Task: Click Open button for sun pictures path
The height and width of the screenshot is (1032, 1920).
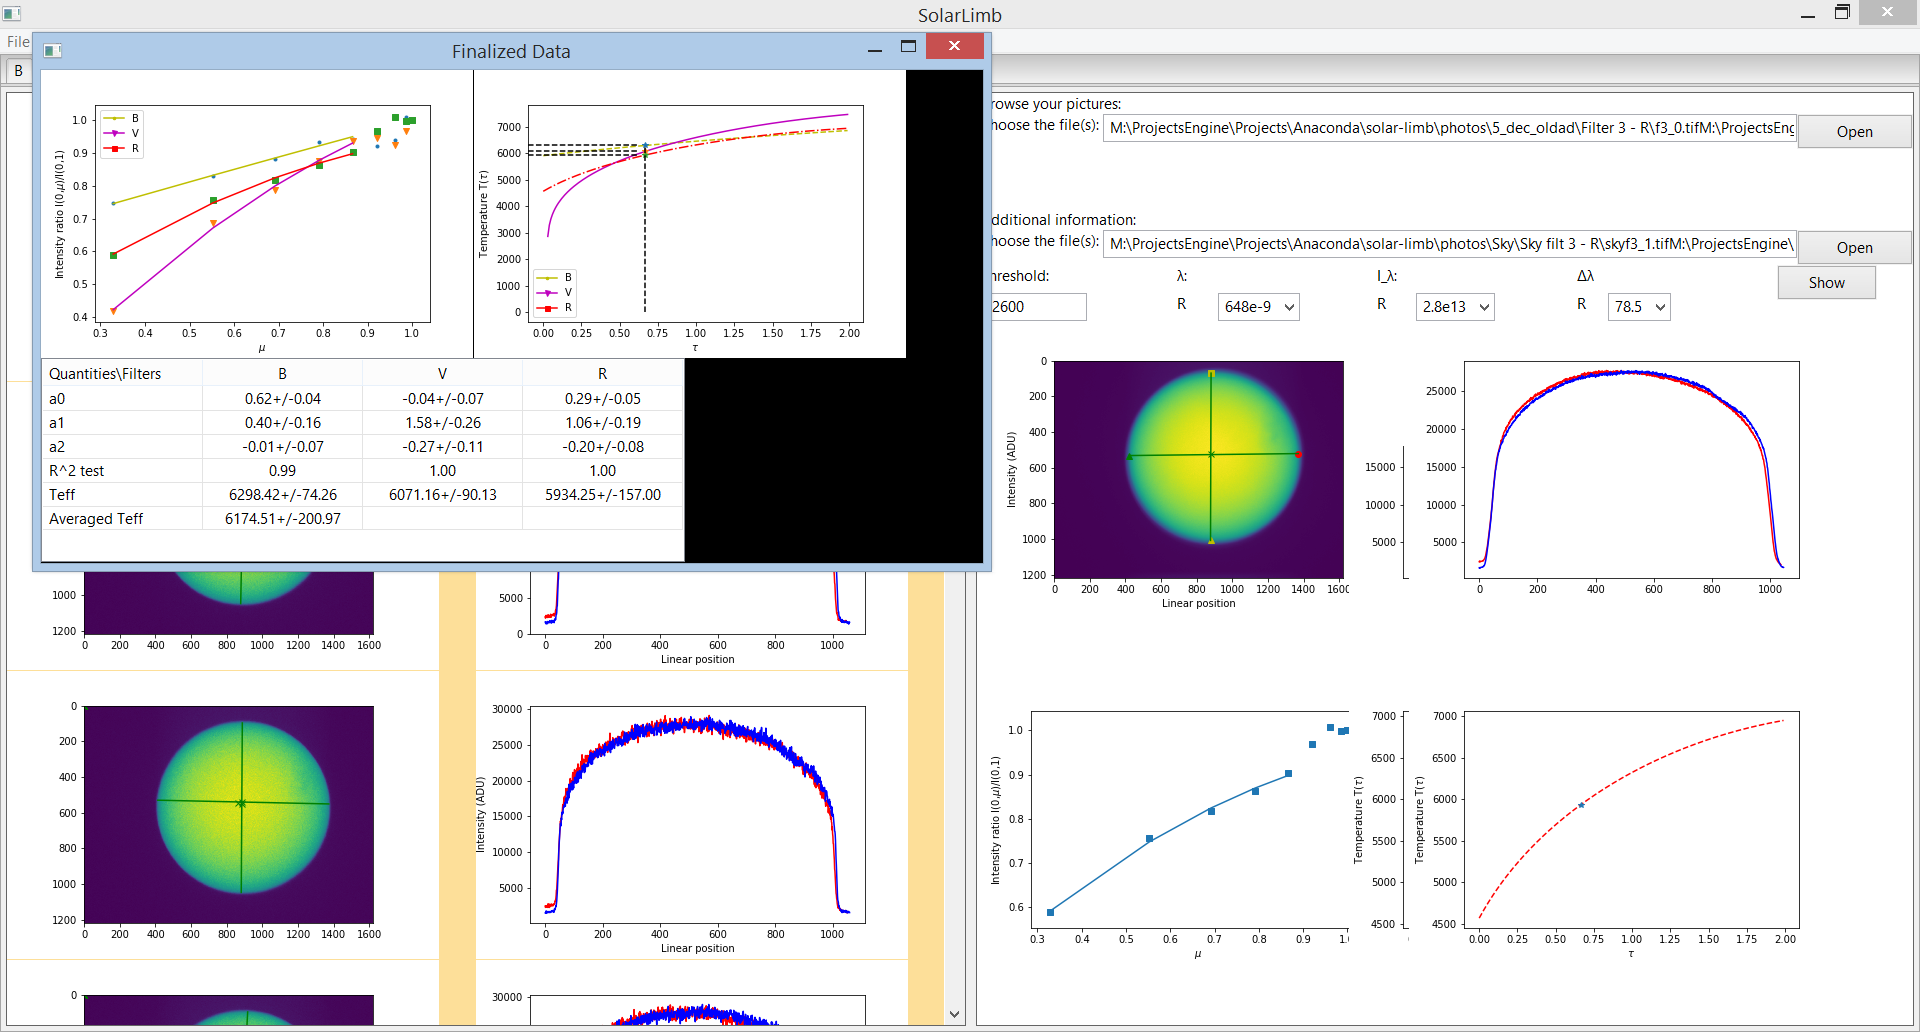Action: tap(1854, 132)
